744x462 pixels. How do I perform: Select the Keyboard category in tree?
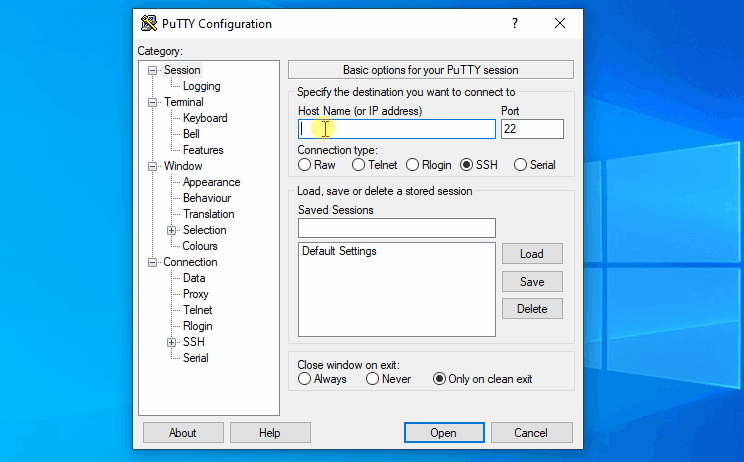[204, 118]
